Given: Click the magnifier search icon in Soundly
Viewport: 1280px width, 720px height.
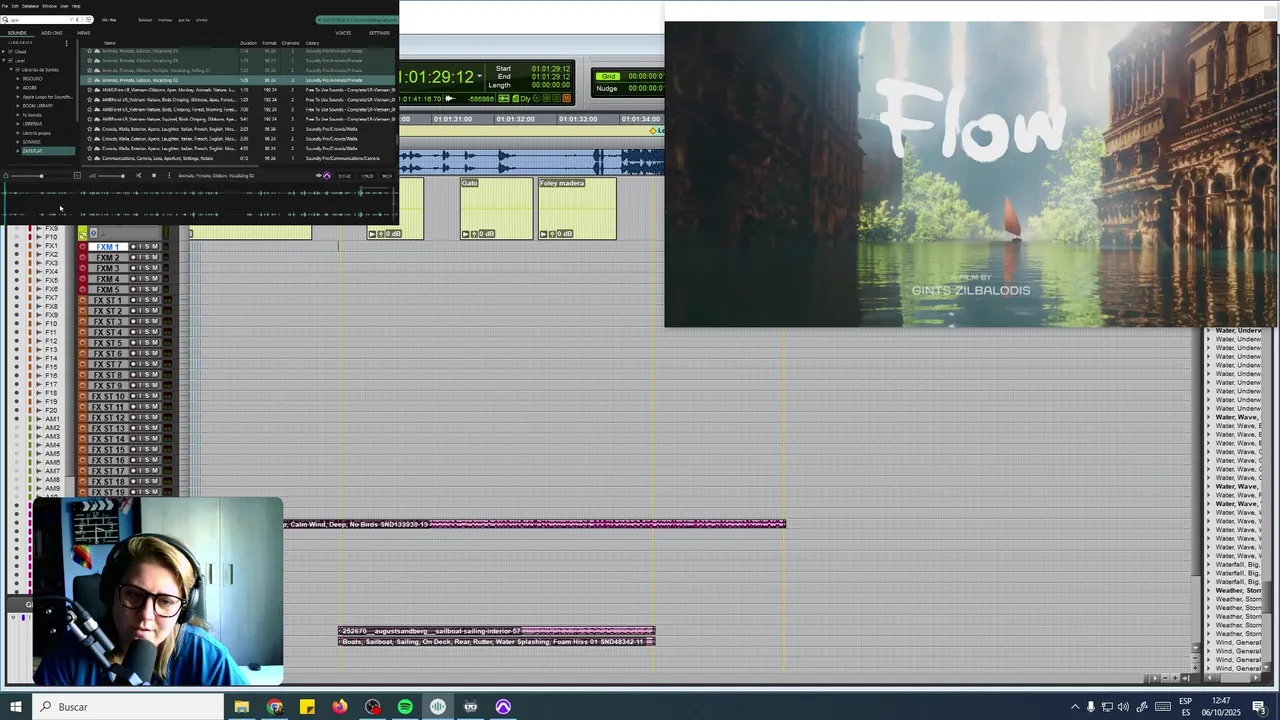Looking at the screenshot, I should click(x=5, y=20).
